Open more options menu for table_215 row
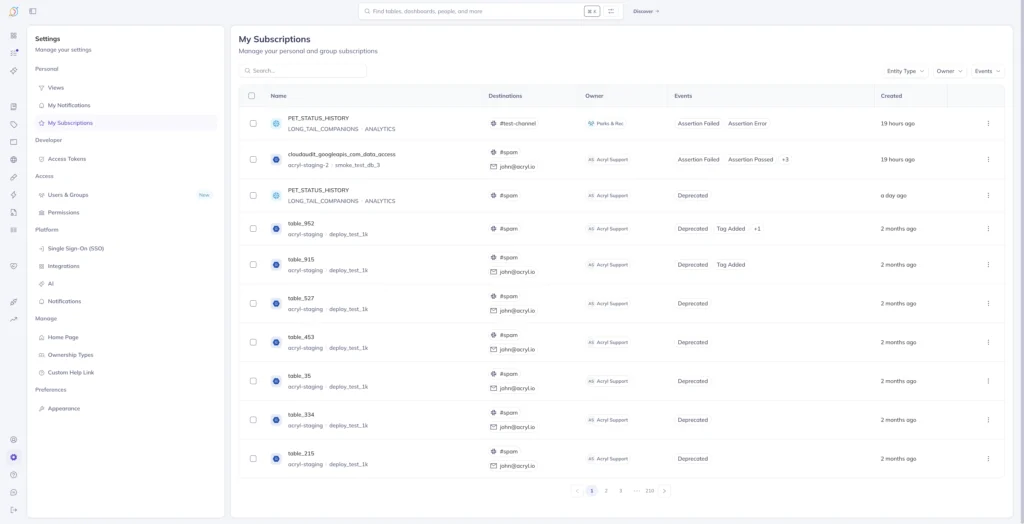Screen dimensions: 1024x524 coord(988,459)
